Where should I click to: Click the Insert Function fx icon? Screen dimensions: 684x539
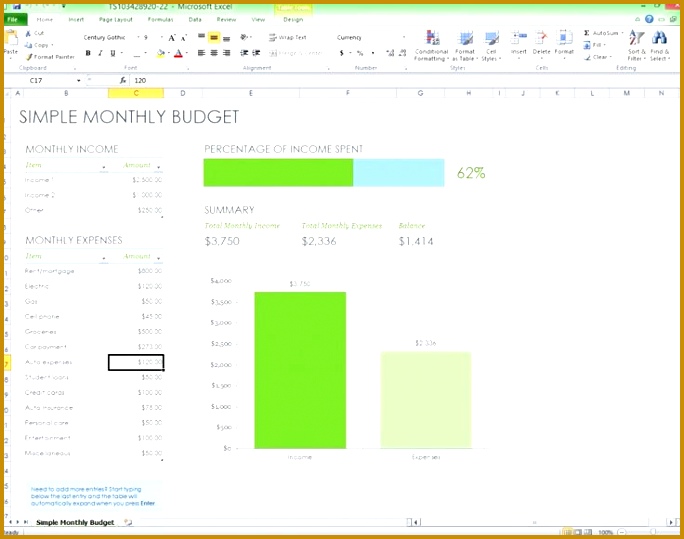[123, 80]
